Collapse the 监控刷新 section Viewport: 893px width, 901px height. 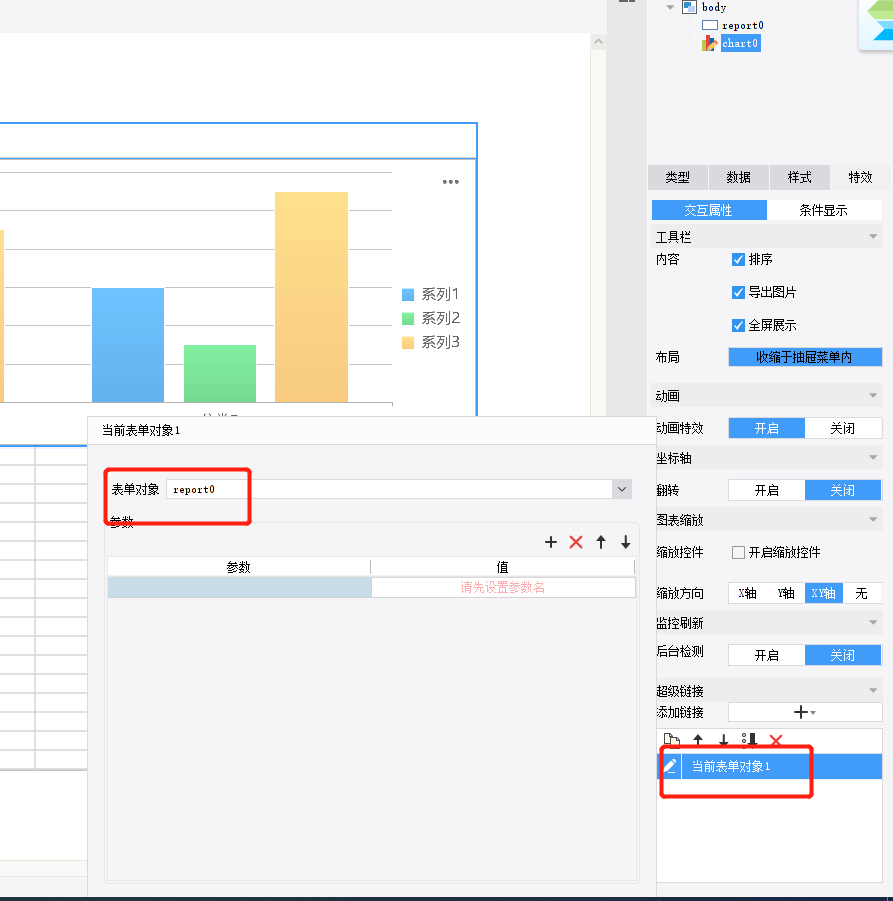coord(873,623)
